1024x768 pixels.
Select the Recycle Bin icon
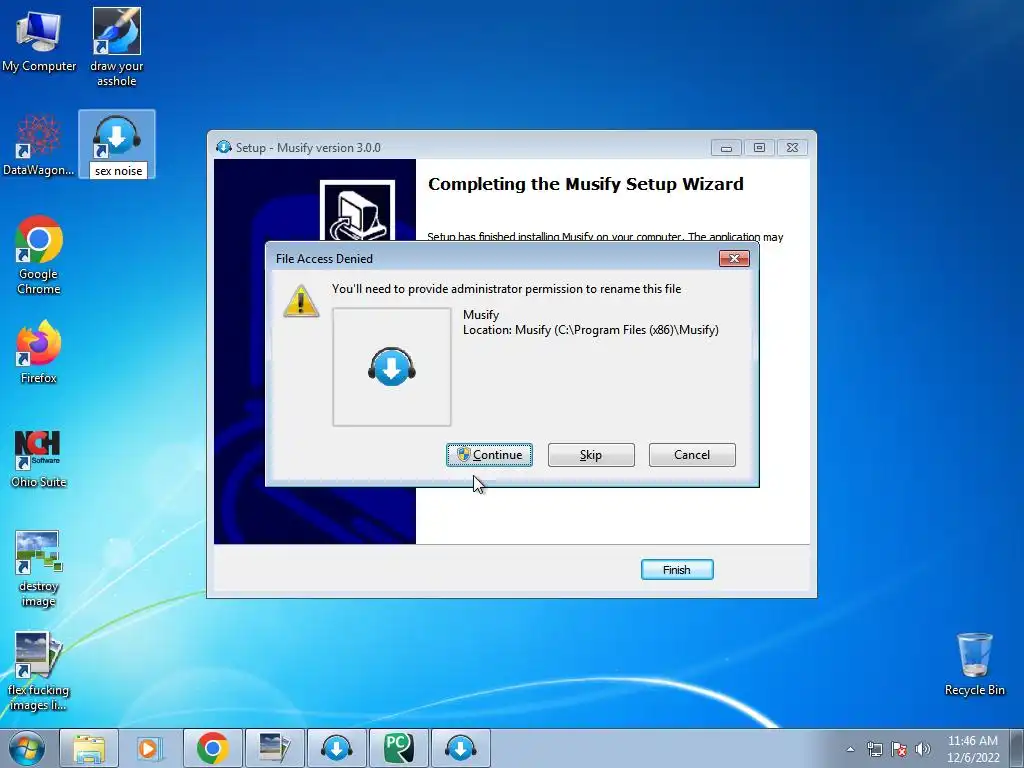tap(974, 664)
